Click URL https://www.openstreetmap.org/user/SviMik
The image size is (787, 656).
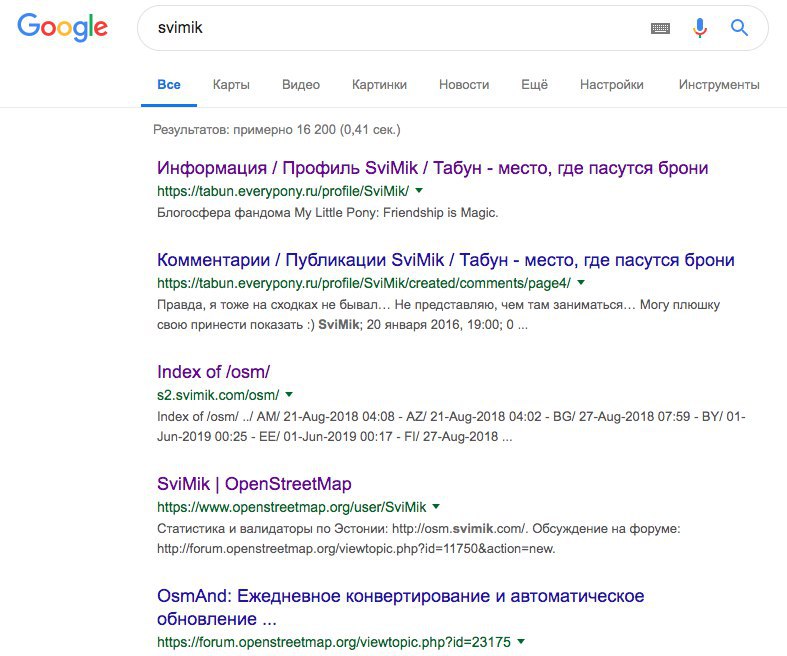tap(292, 507)
